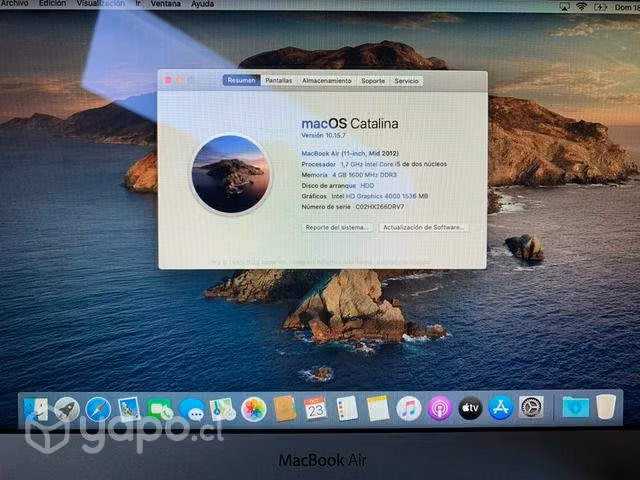Click the Memoria 4 GB 1600 MHz DDR3 line
This screenshot has height=480, width=640.
(349, 175)
